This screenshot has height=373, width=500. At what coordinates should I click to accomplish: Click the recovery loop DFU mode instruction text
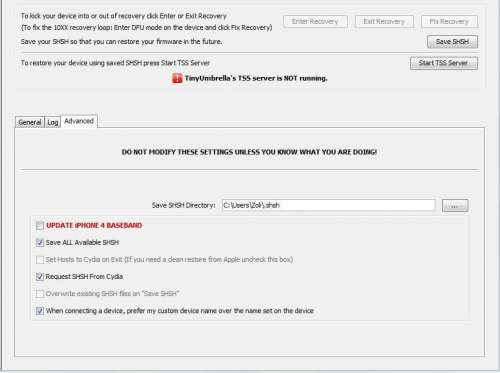click(147, 28)
